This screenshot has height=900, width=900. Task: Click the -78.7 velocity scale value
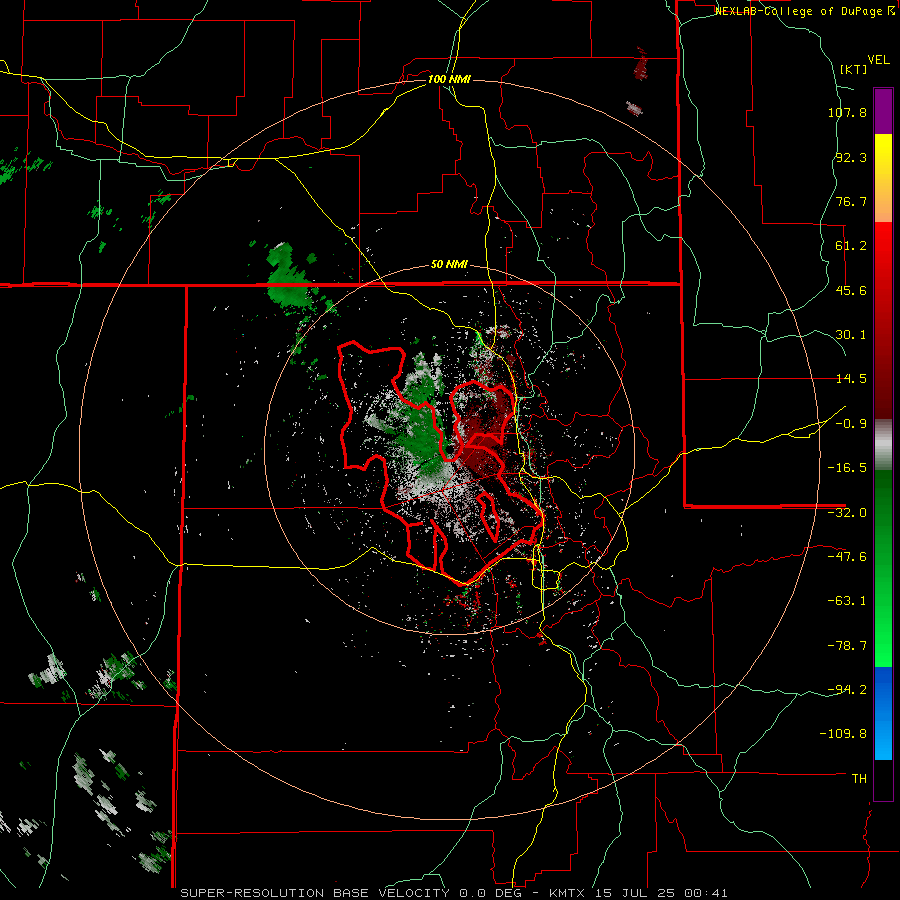[x=847, y=646]
